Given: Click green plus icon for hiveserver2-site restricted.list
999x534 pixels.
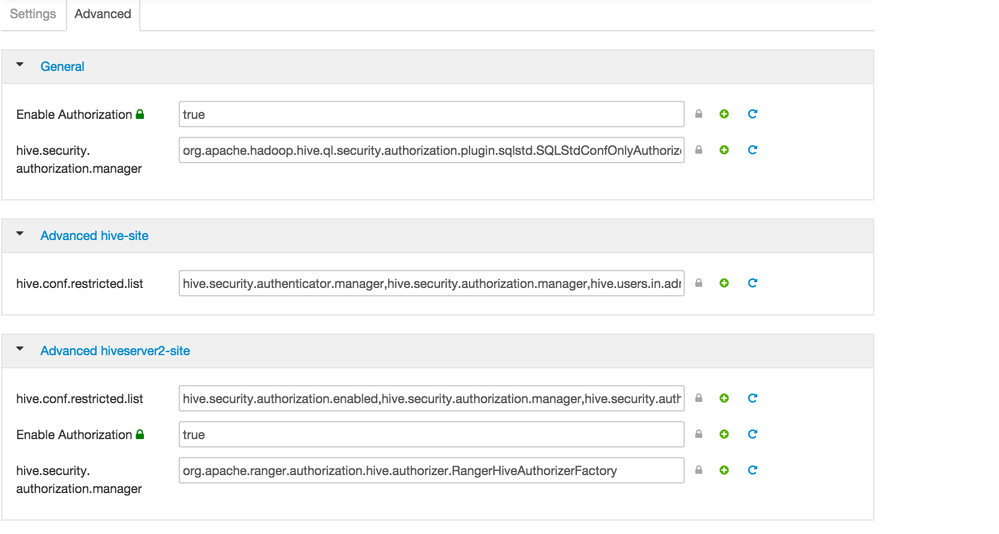Looking at the screenshot, I should 725,398.
